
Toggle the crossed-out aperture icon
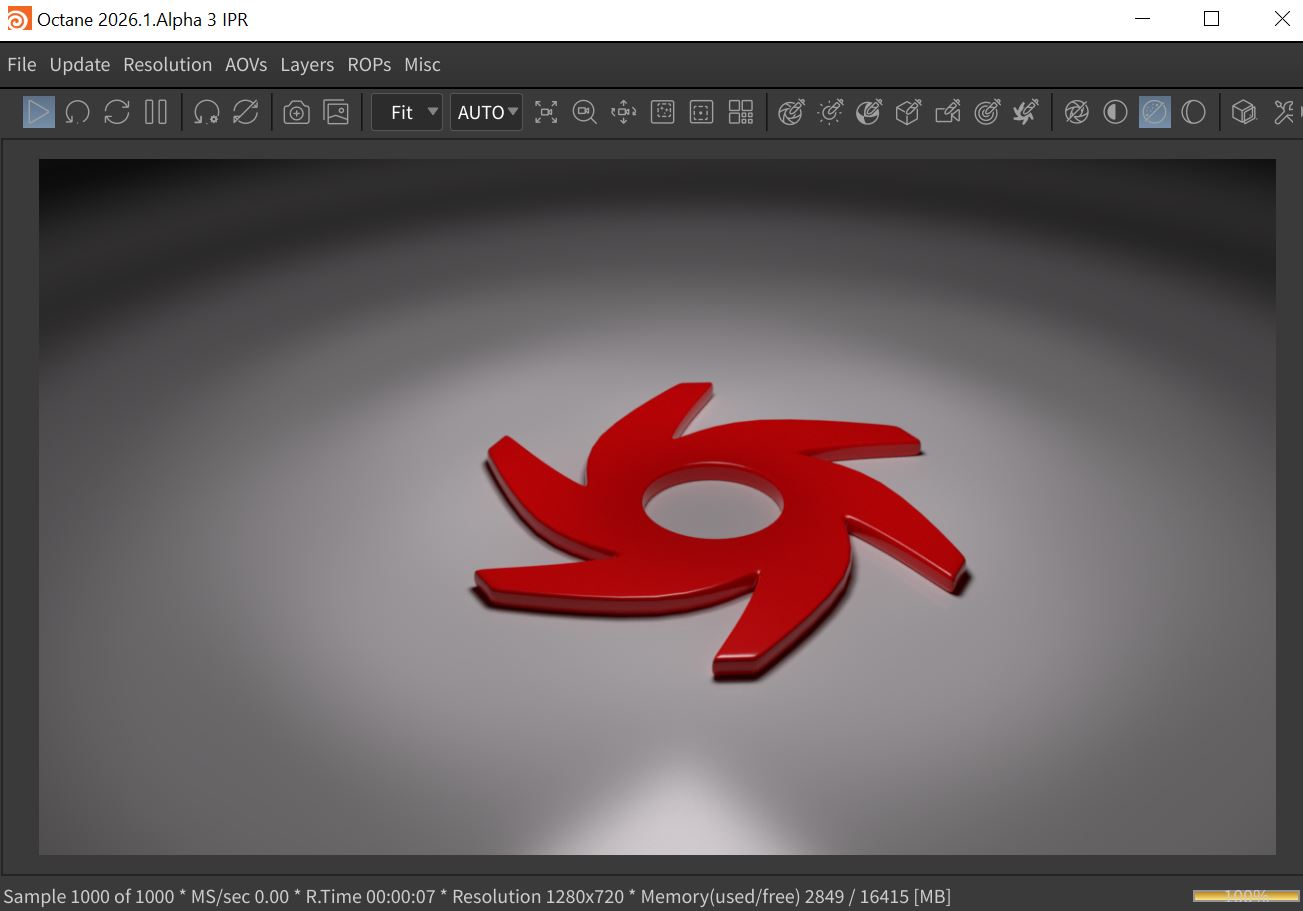coord(1076,112)
